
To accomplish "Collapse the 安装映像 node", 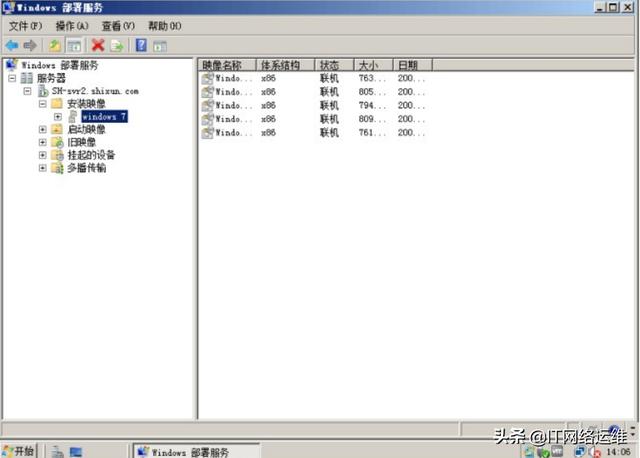I will tap(42, 104).
